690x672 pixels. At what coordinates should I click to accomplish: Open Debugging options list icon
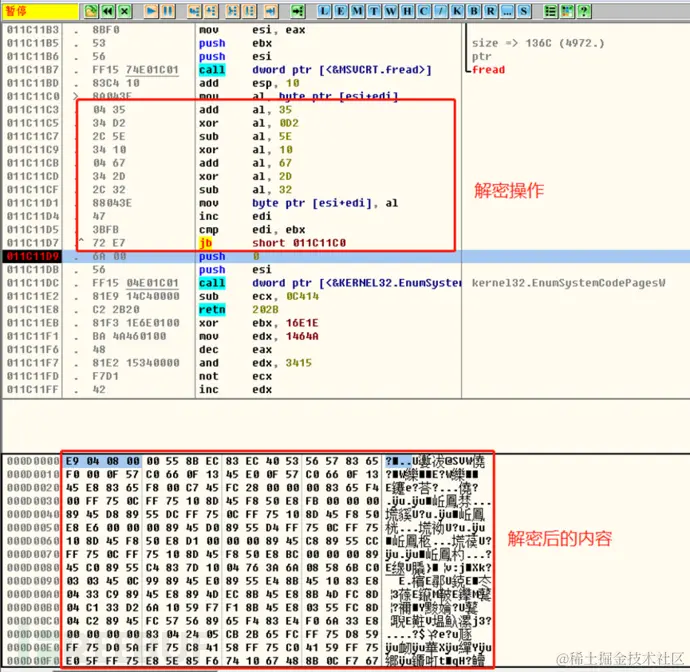tap(550, 11)
